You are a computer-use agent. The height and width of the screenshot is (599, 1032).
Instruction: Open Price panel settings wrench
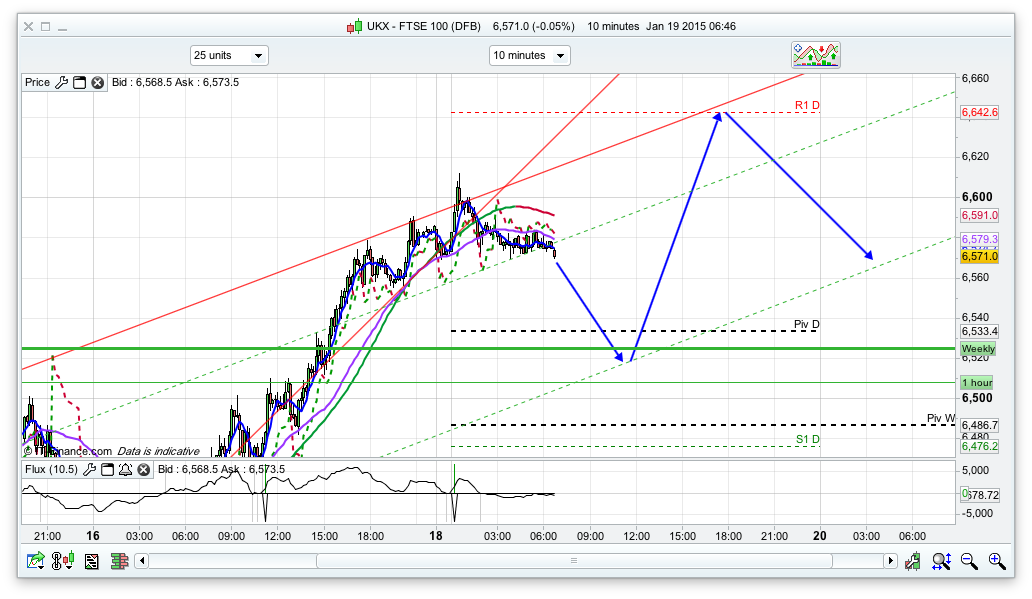[61, 83]
